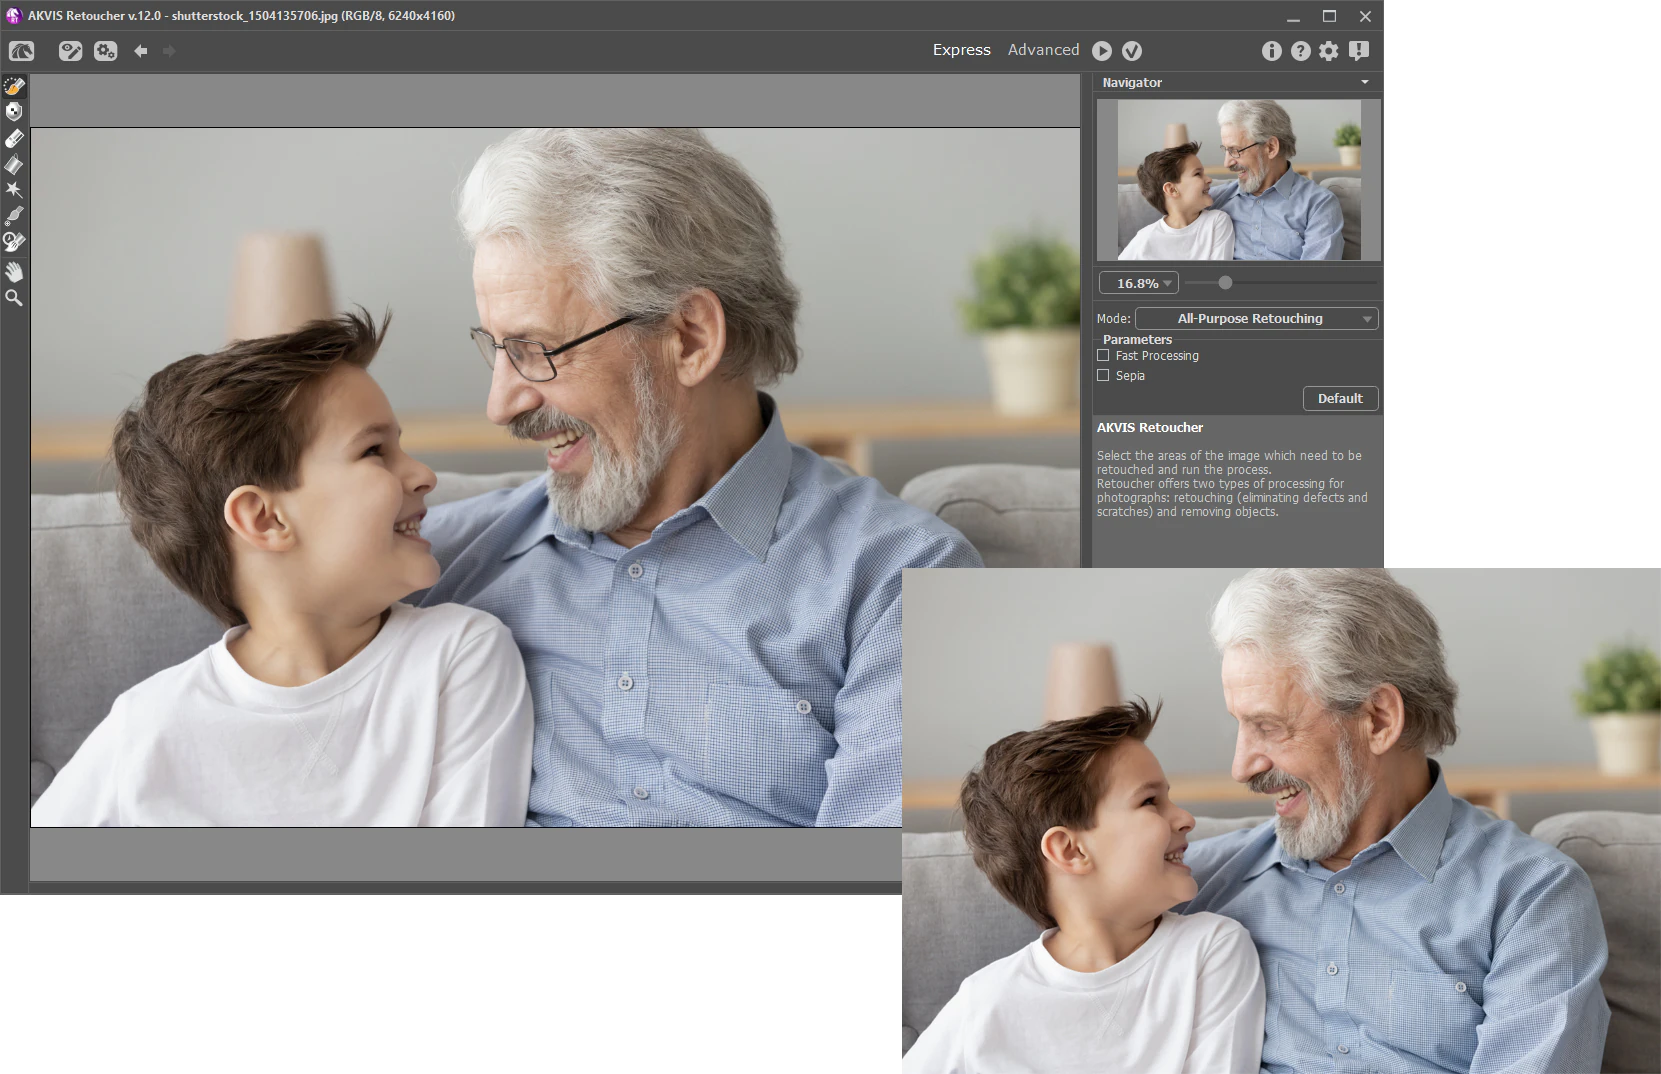This screenshot has height=1074, width=1661.
Task: Select the Hand pan tool
Action: [14, 272]
